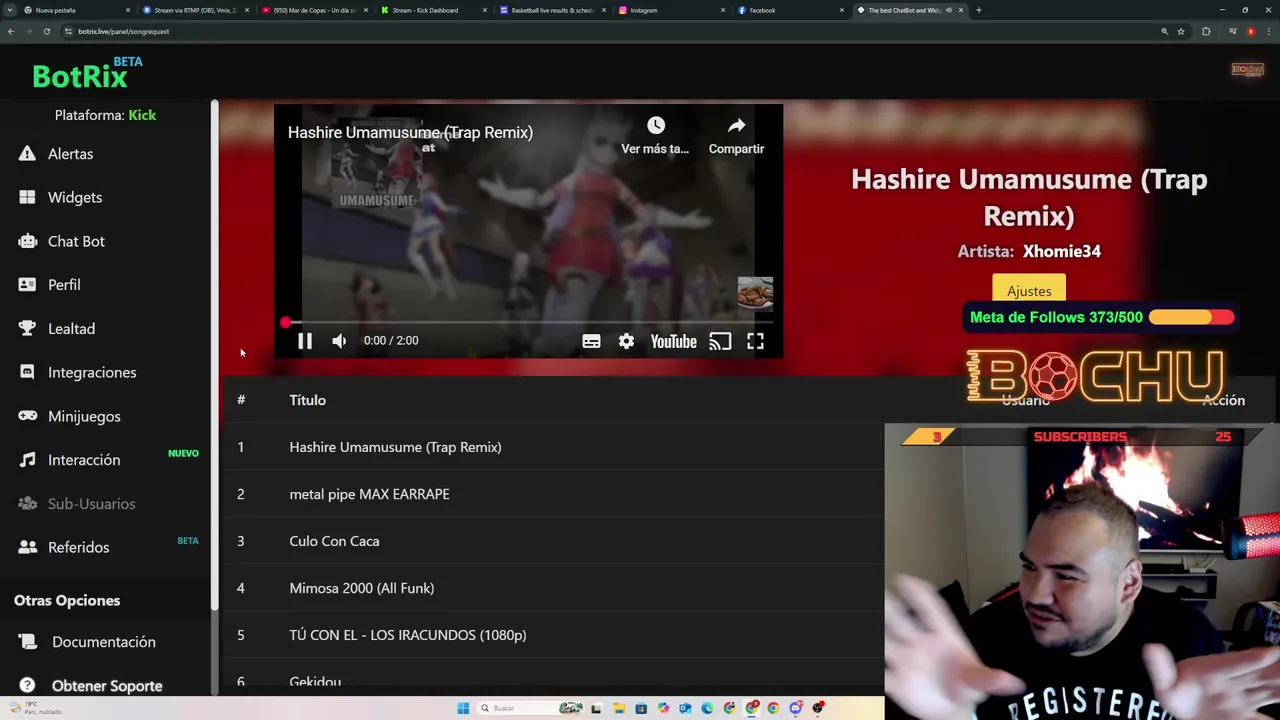Toggle subtitles in YouTube player

(591, 341)
